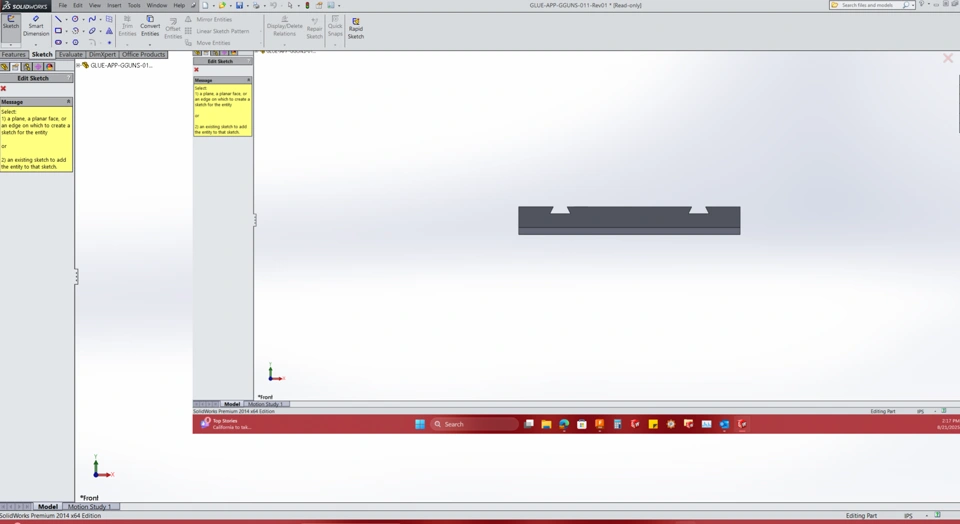The height and width of the screenshot is (524, 960).
Task: Select the GLUE-APP-GGUNS-01 tree item
Action: [121, 66]
